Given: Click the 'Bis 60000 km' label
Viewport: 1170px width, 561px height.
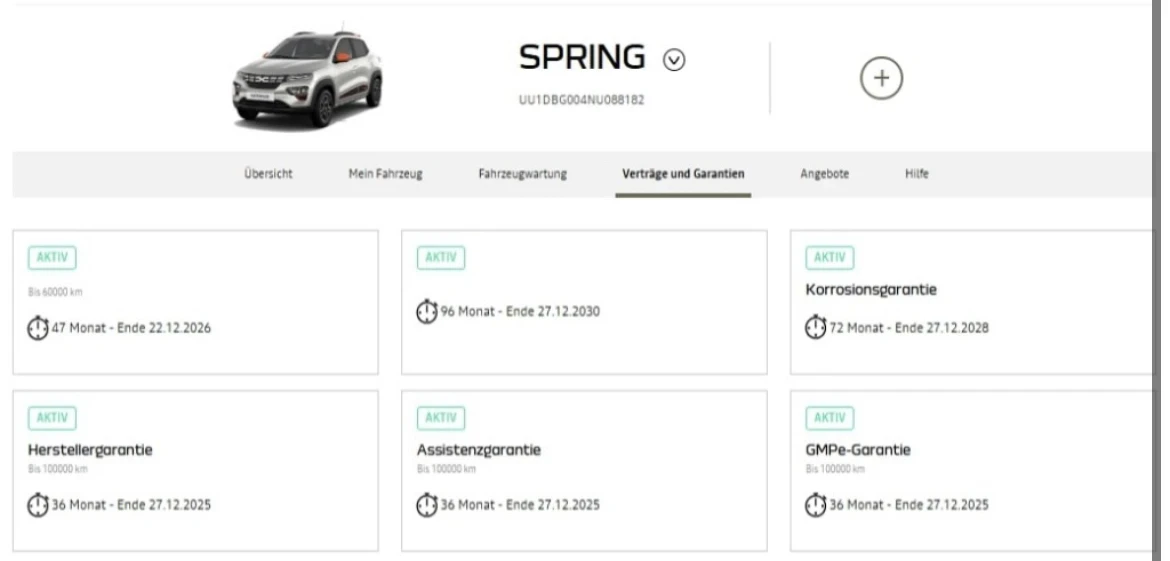Looking at the screenshot, I should 55,292.
